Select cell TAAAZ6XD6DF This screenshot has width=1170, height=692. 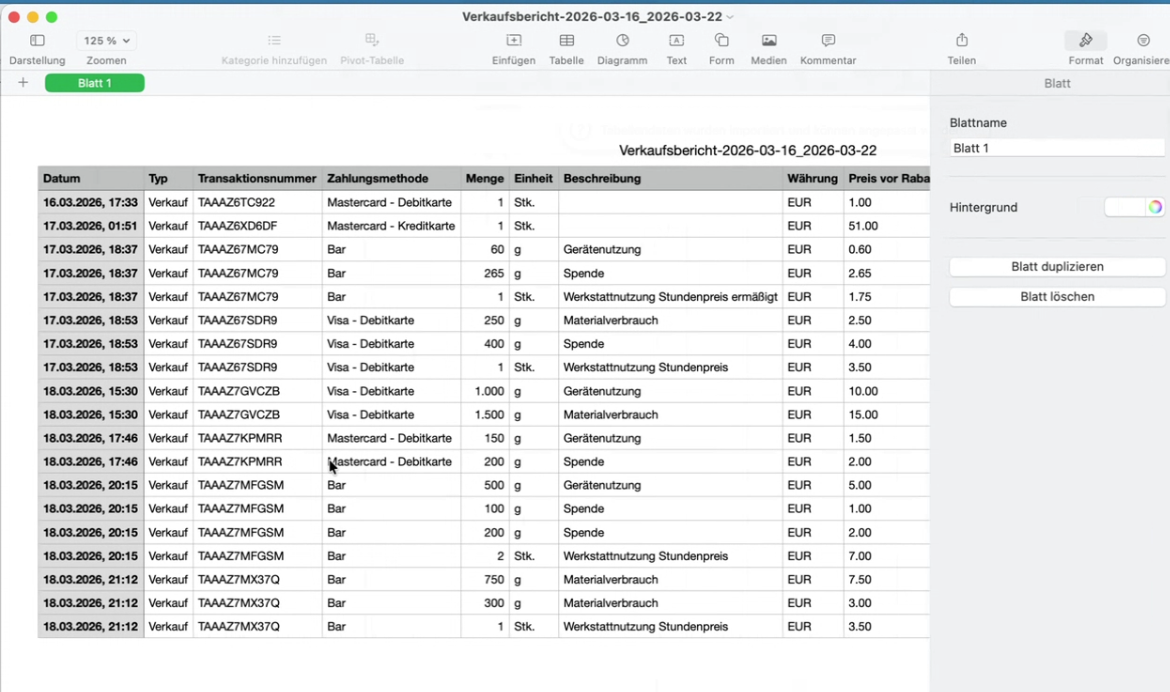pyautogui.click(x=257, y=225)
